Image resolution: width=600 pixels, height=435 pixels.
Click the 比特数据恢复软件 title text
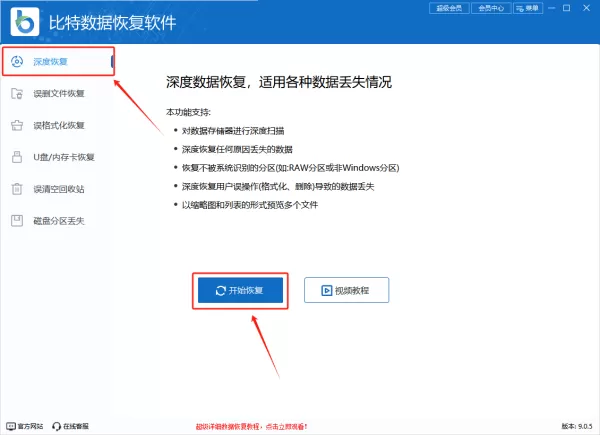point(112,23)
